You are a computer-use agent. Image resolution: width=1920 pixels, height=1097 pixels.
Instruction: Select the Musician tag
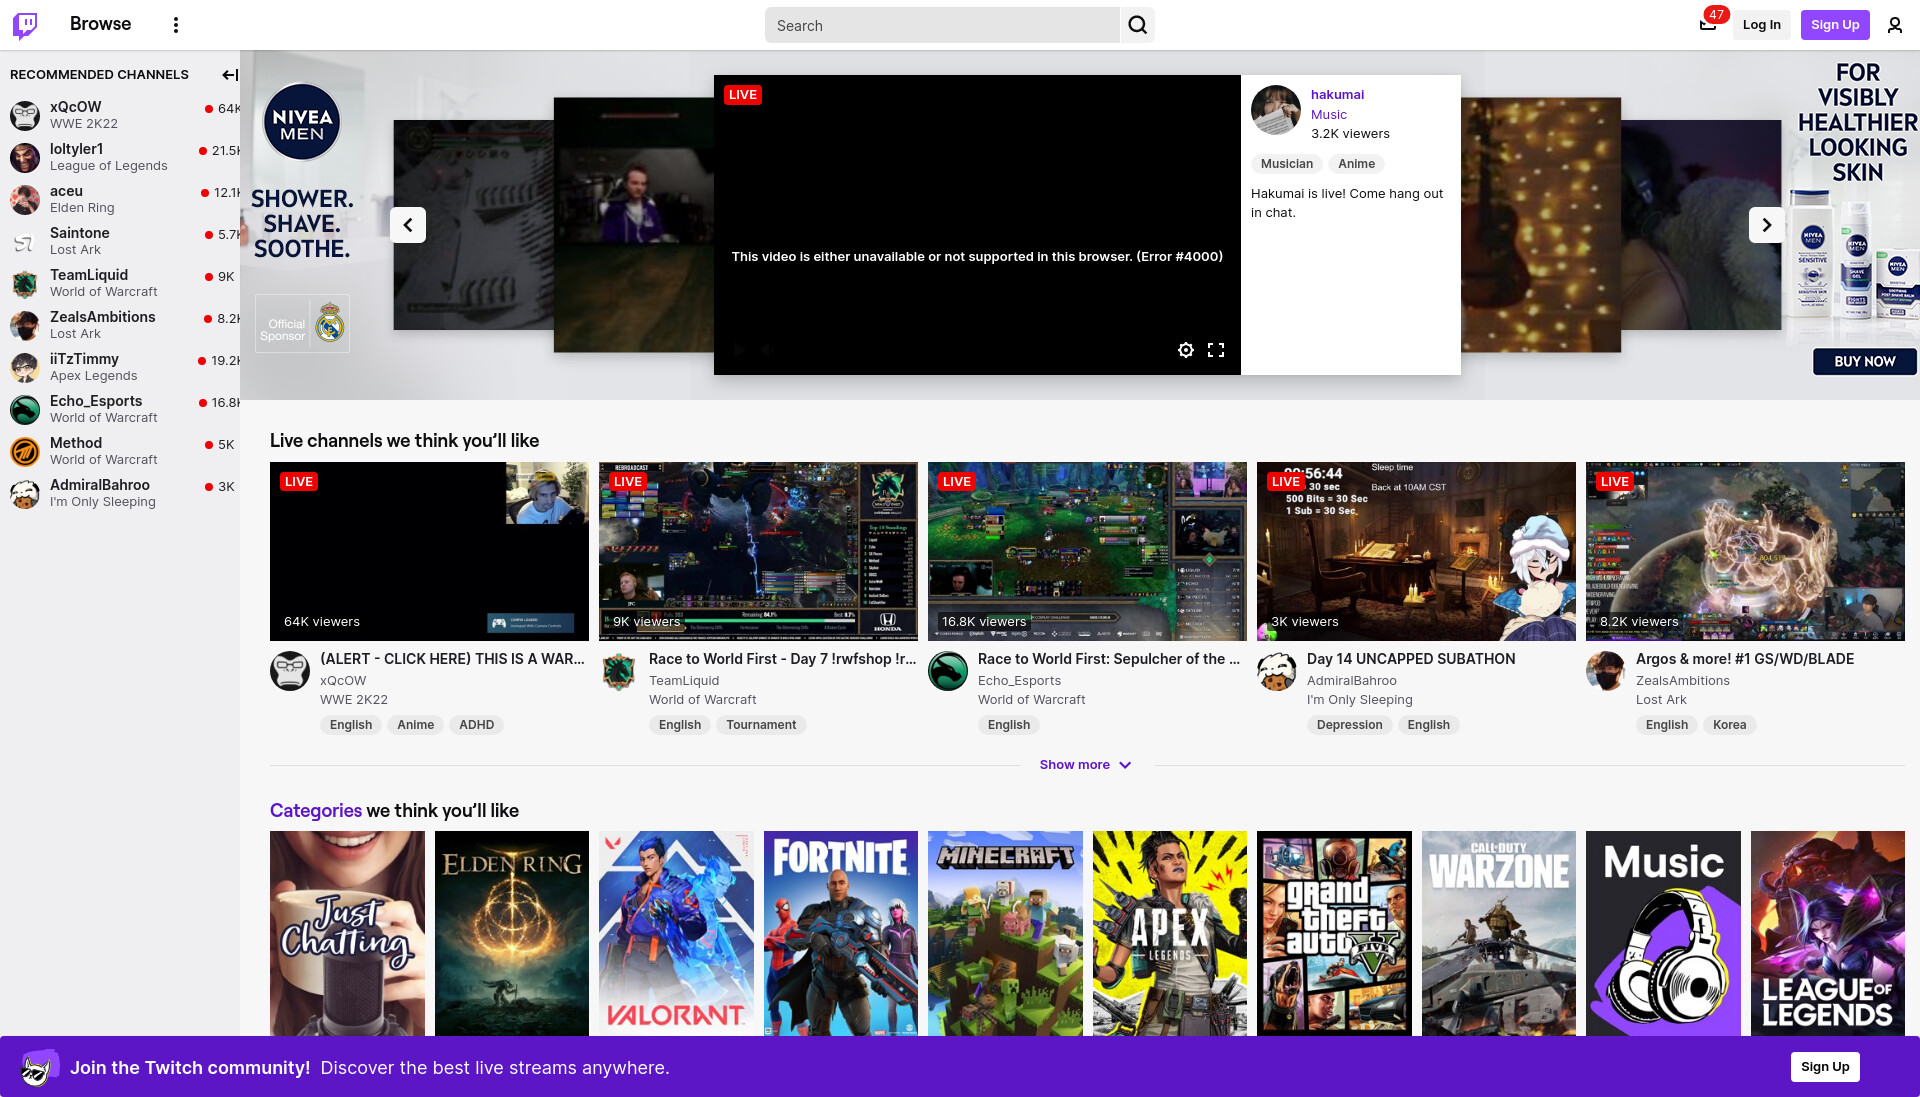click(x=1287, y=164)
